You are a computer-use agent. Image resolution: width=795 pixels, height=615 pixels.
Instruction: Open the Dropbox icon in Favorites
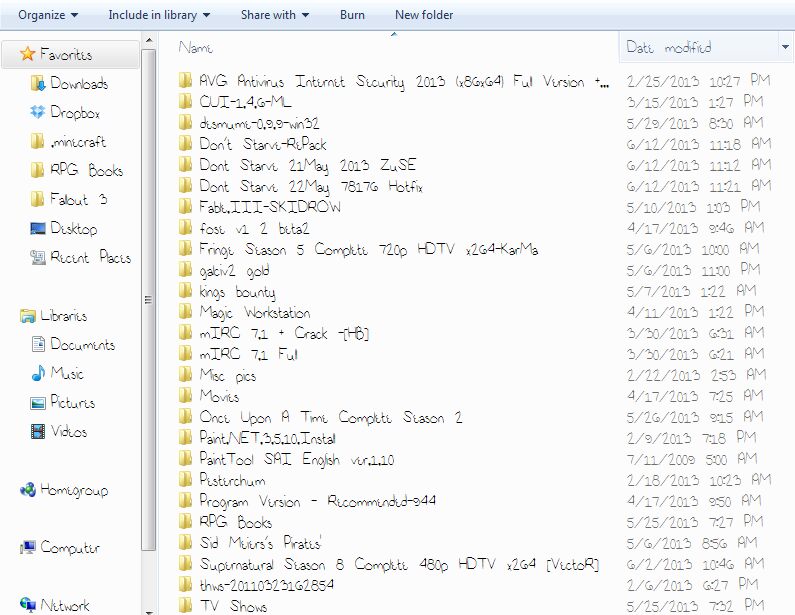(x=38, y=112)
